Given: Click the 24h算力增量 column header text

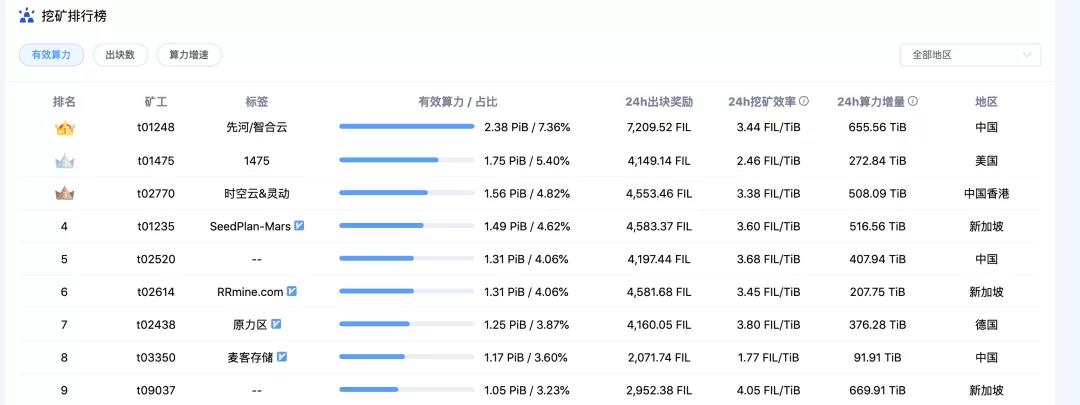Looking at the screenshot, I should [x=871, y=102].
